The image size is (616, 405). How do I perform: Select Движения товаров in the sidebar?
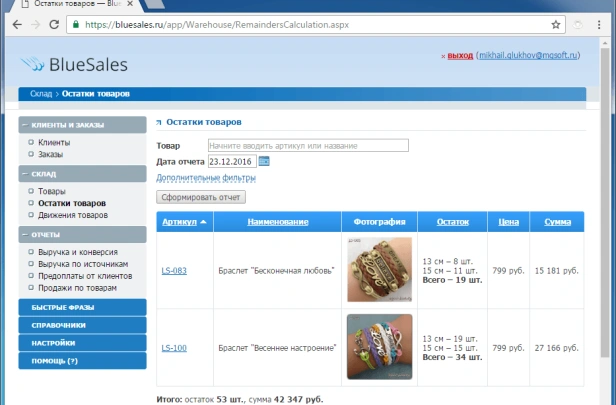pyautogui.click(x=73, y=215)
